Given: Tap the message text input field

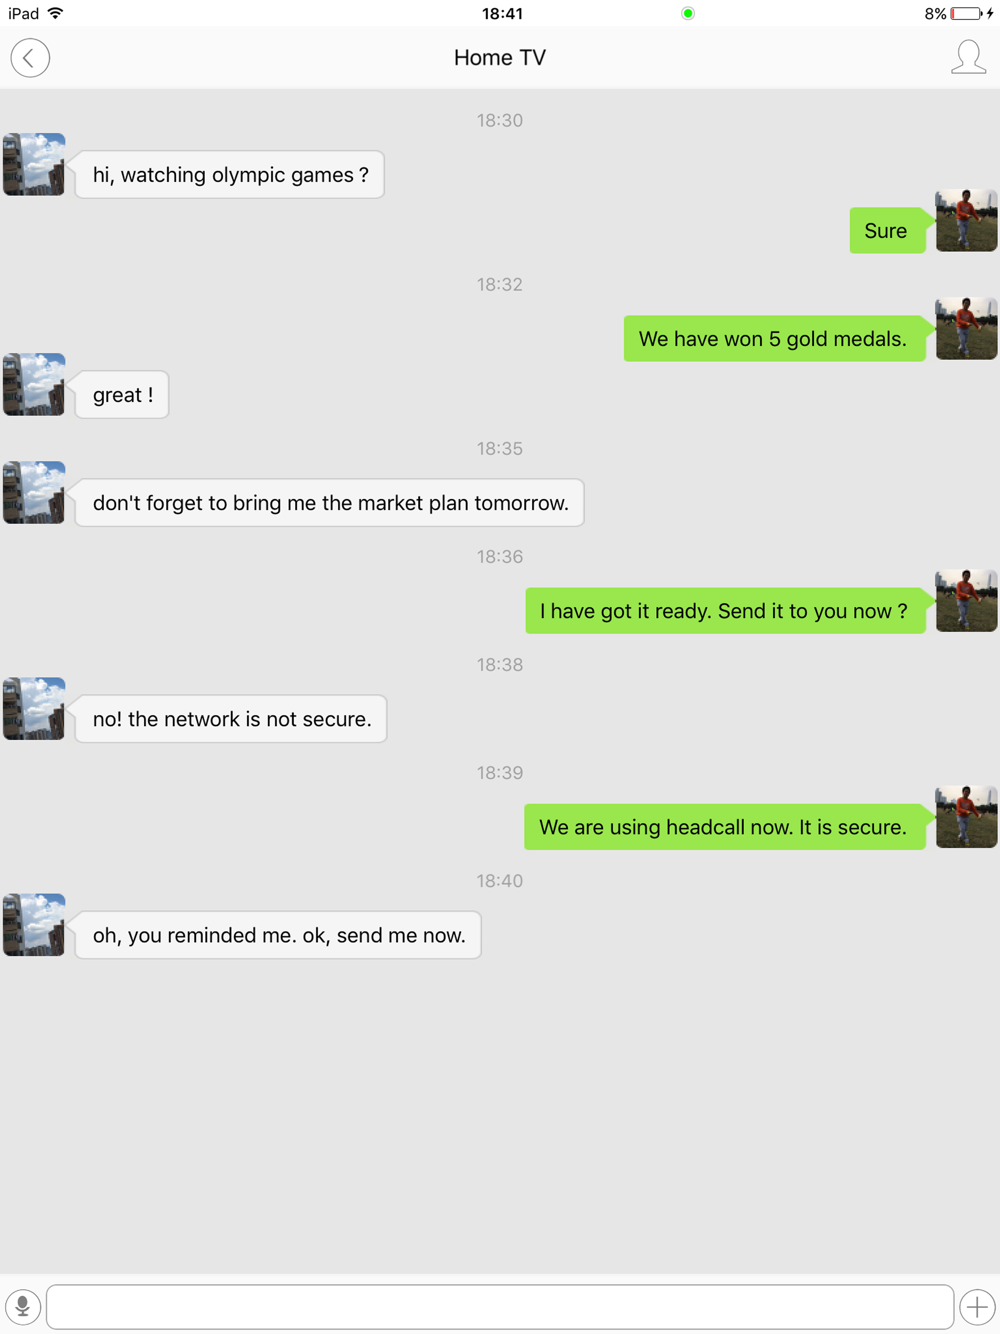Looking at the screenshot, I should click(500, 1306).
